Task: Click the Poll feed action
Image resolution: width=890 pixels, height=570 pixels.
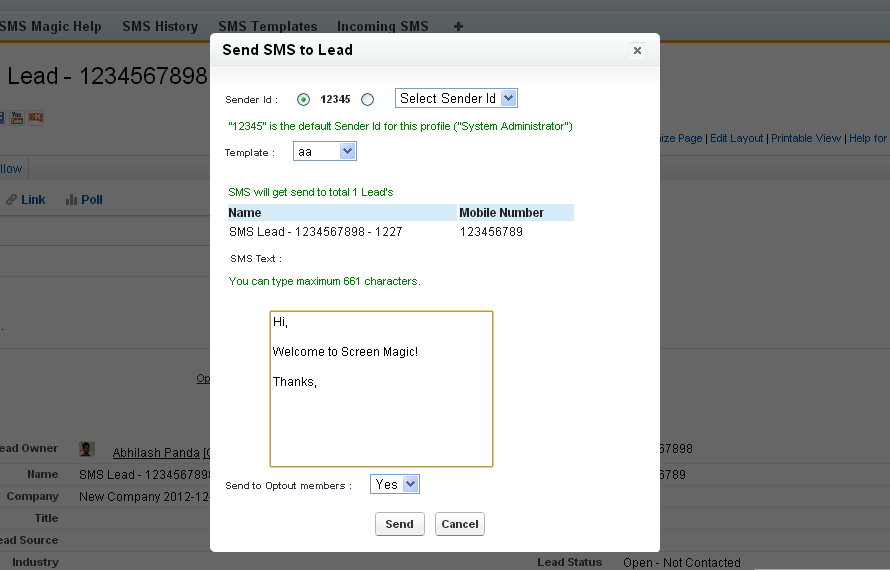Action: coord(91,200)
